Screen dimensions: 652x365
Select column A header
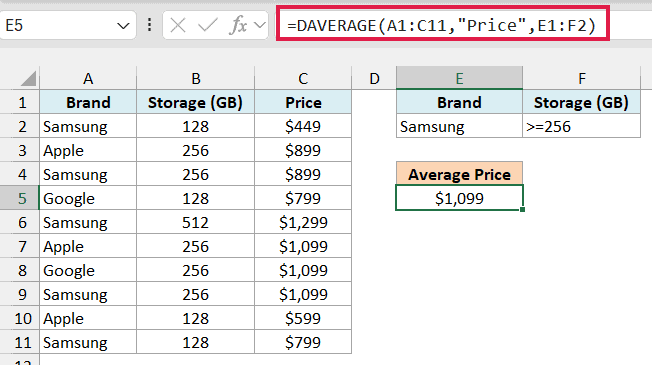(88, 78)
